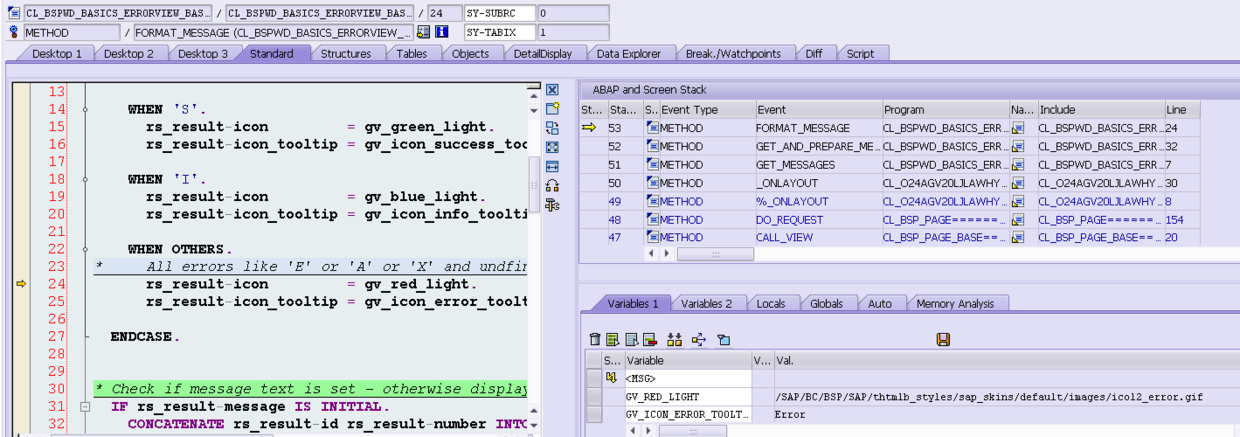Click the yellow change icon next to <MSG>
1240x437 pixels.
[612, 378]
